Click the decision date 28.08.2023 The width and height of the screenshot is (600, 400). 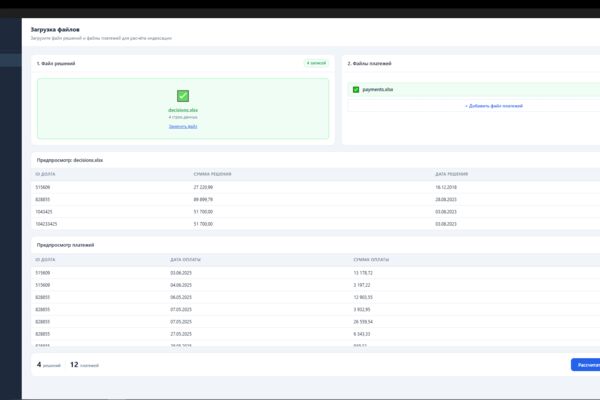coord(446,199)
